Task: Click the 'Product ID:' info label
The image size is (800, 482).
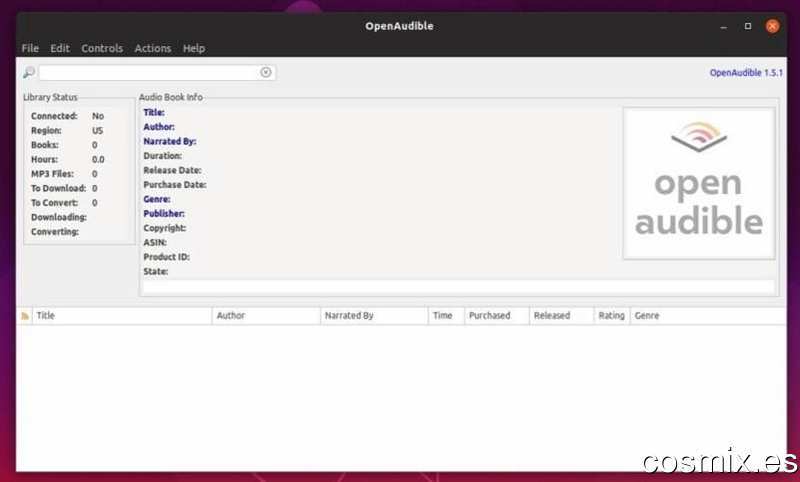Action: click(166, 257)
